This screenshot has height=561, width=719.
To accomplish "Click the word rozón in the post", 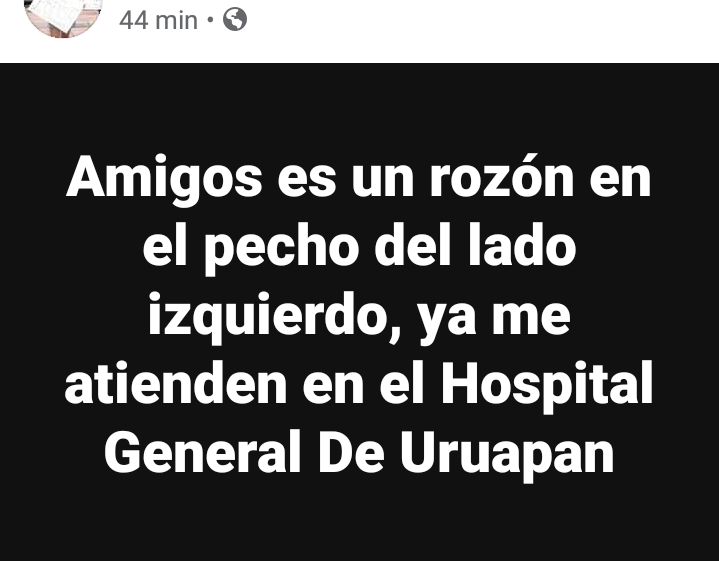I will tap(502, 177).
